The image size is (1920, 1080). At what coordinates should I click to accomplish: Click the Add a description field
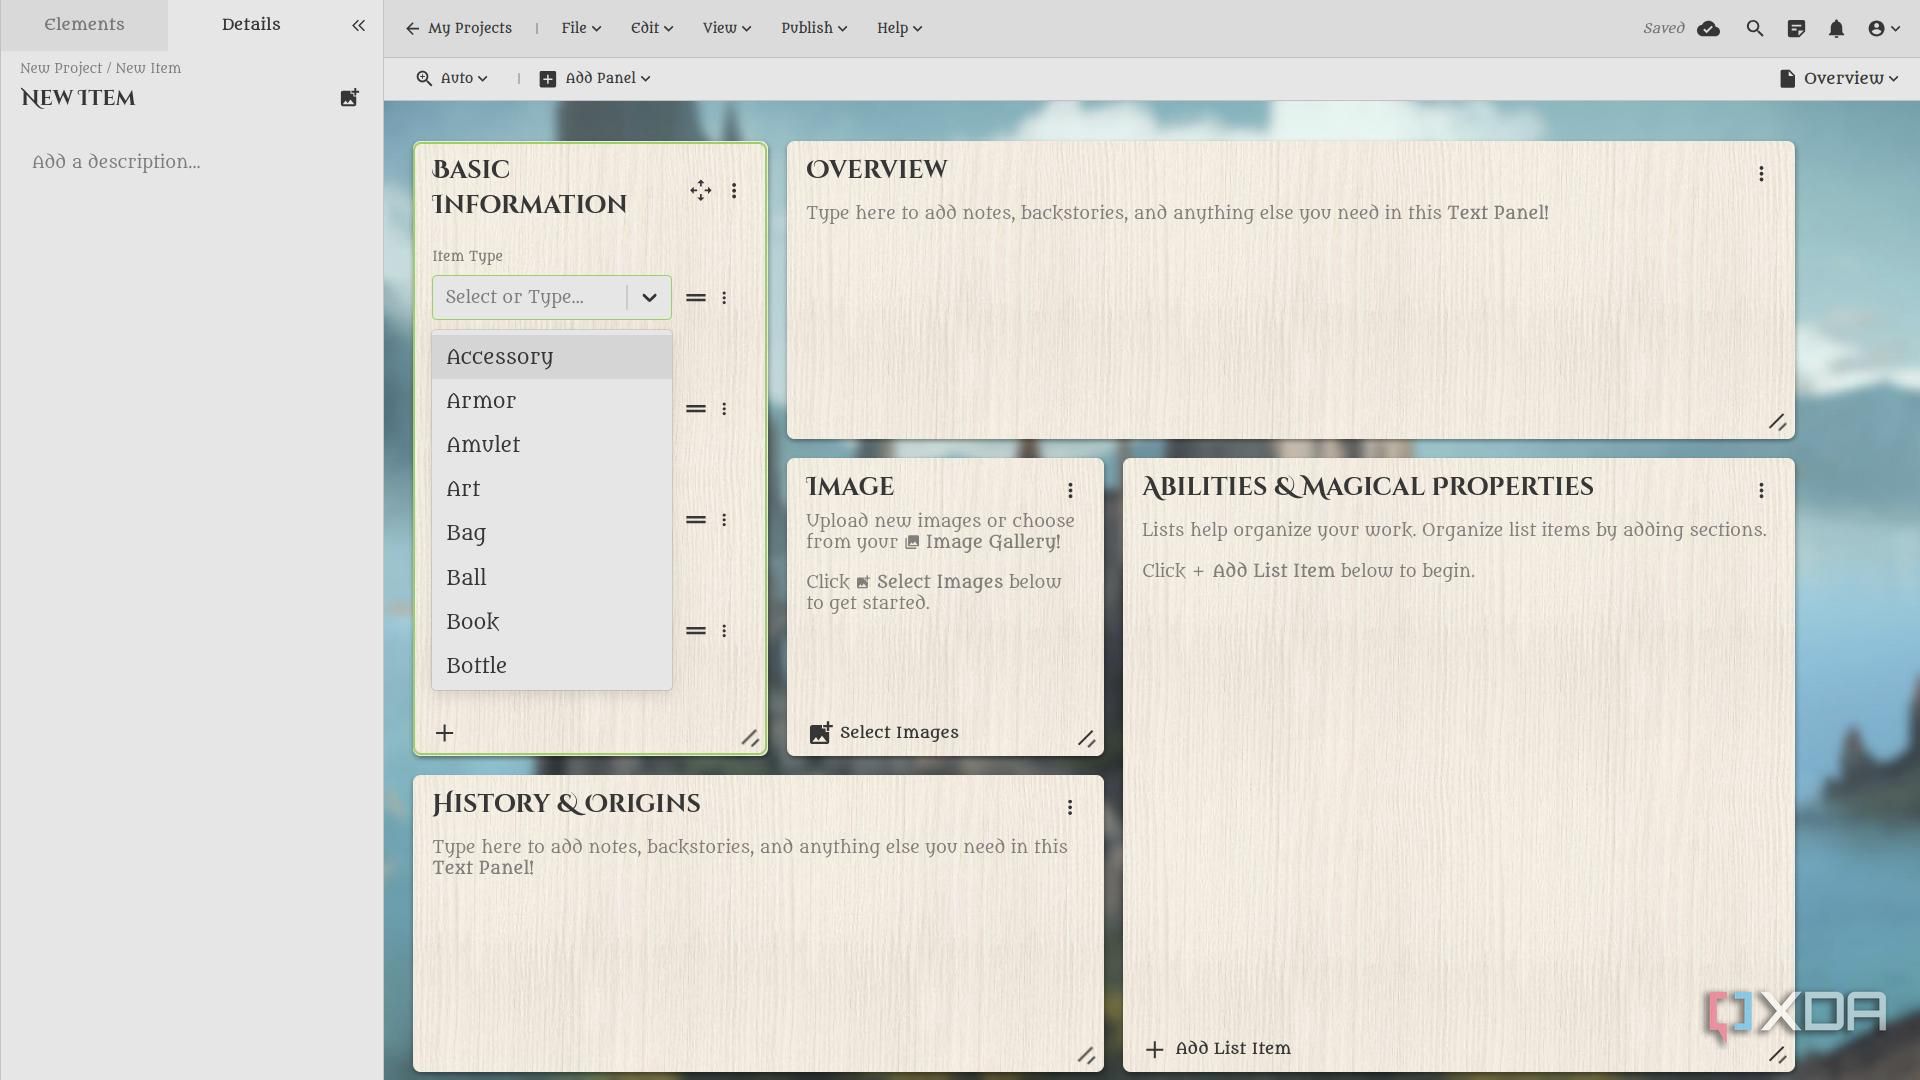click(x=116, y=162)
